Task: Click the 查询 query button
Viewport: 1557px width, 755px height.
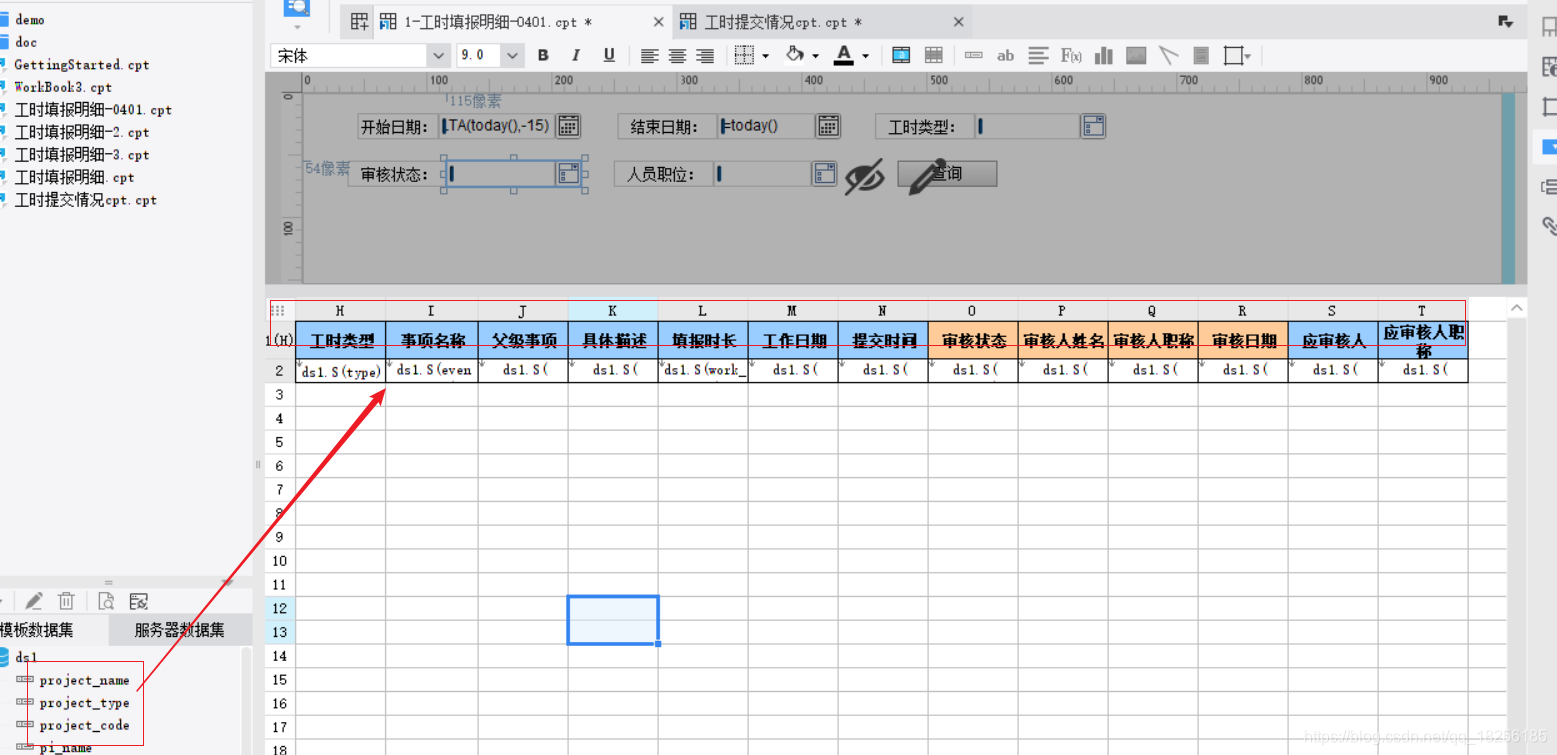Action: pyautogui.click(x=947, y=173)
